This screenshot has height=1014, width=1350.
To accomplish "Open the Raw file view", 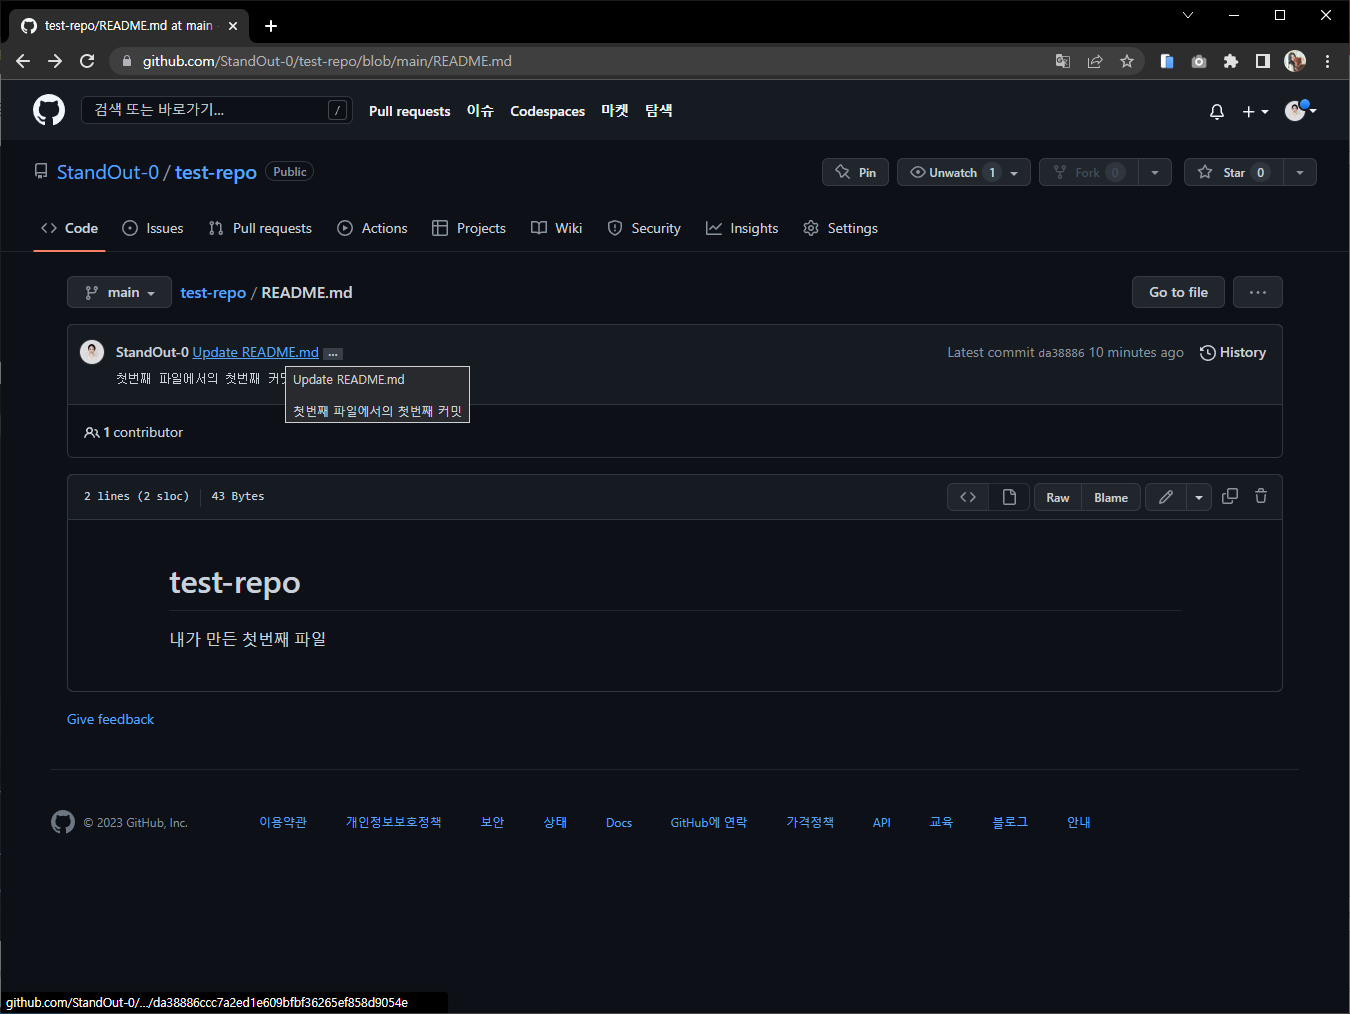I will [1058, 497].
